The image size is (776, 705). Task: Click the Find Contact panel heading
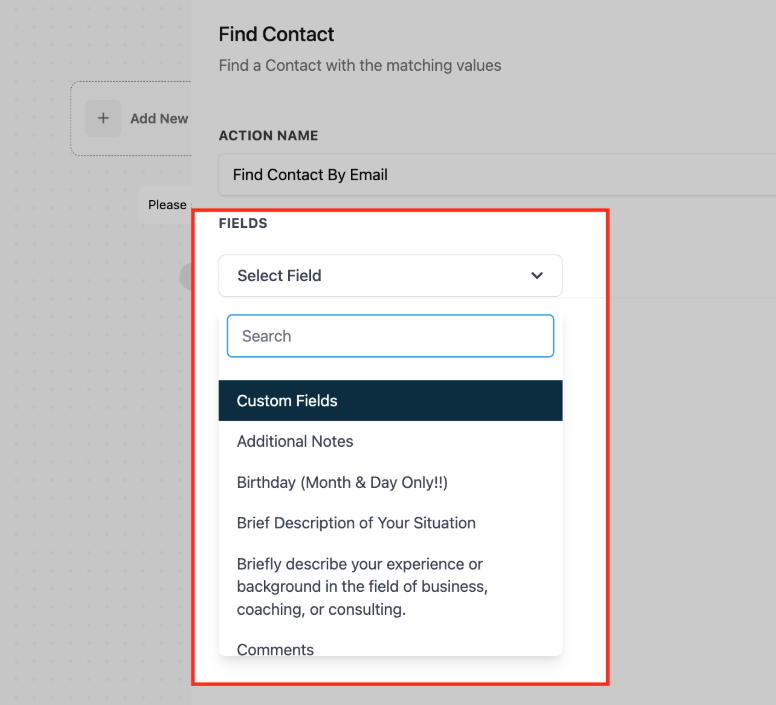coord(276,35)
